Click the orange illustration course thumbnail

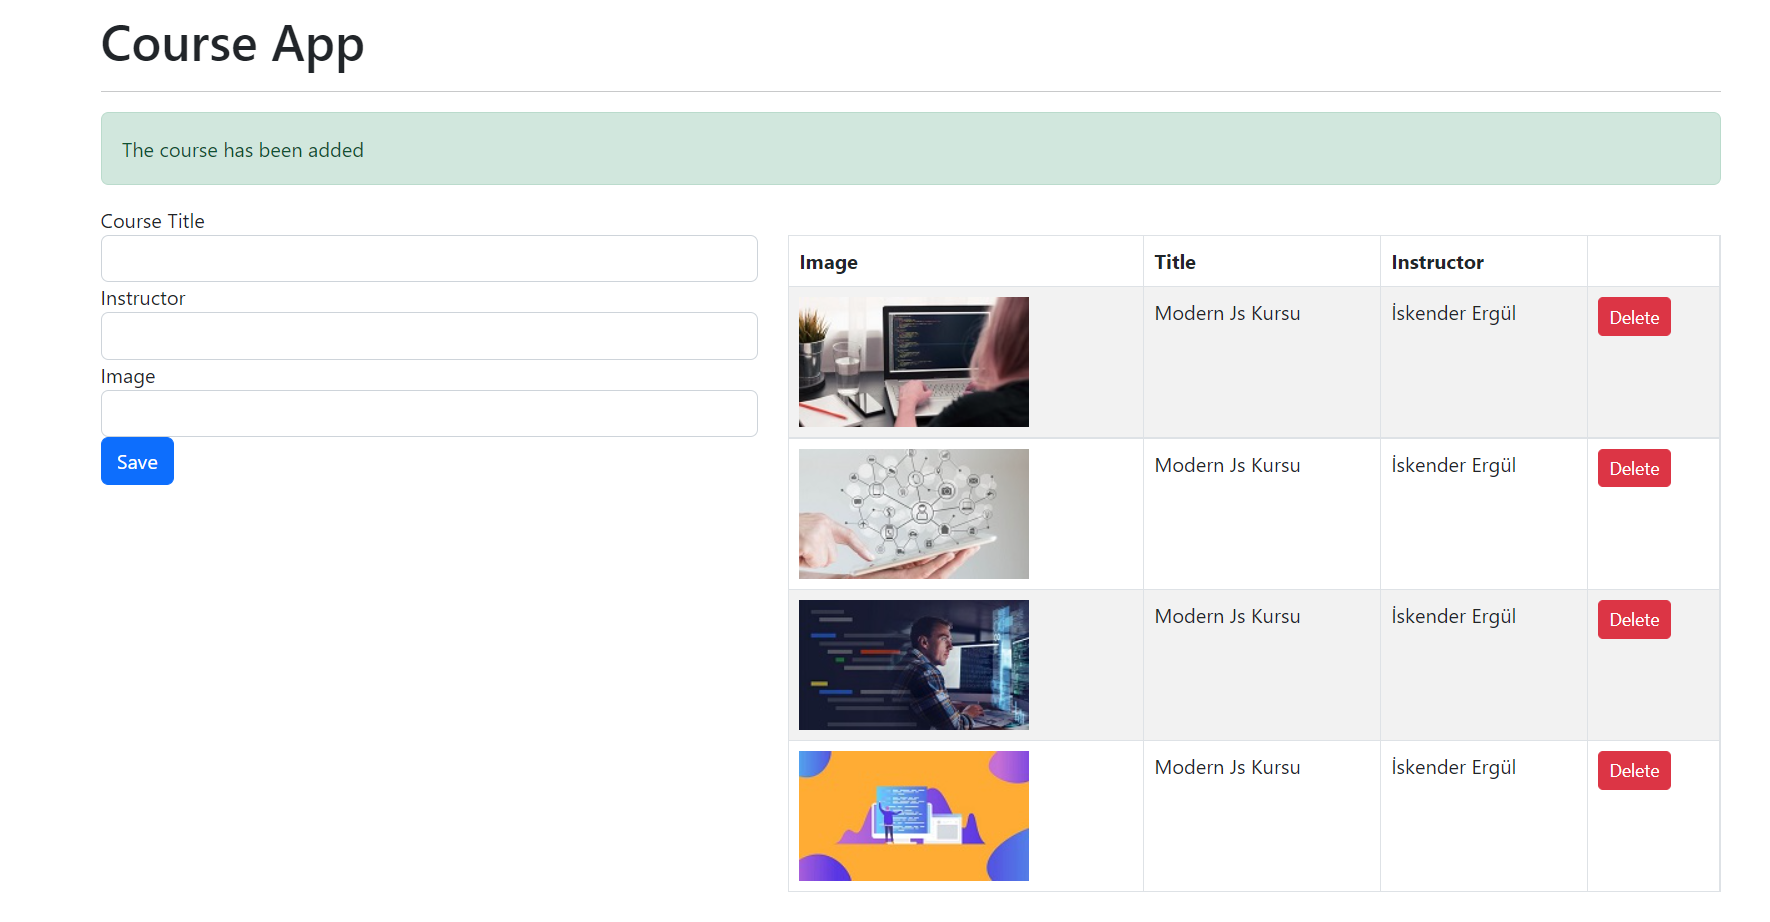tap(913, 815)
